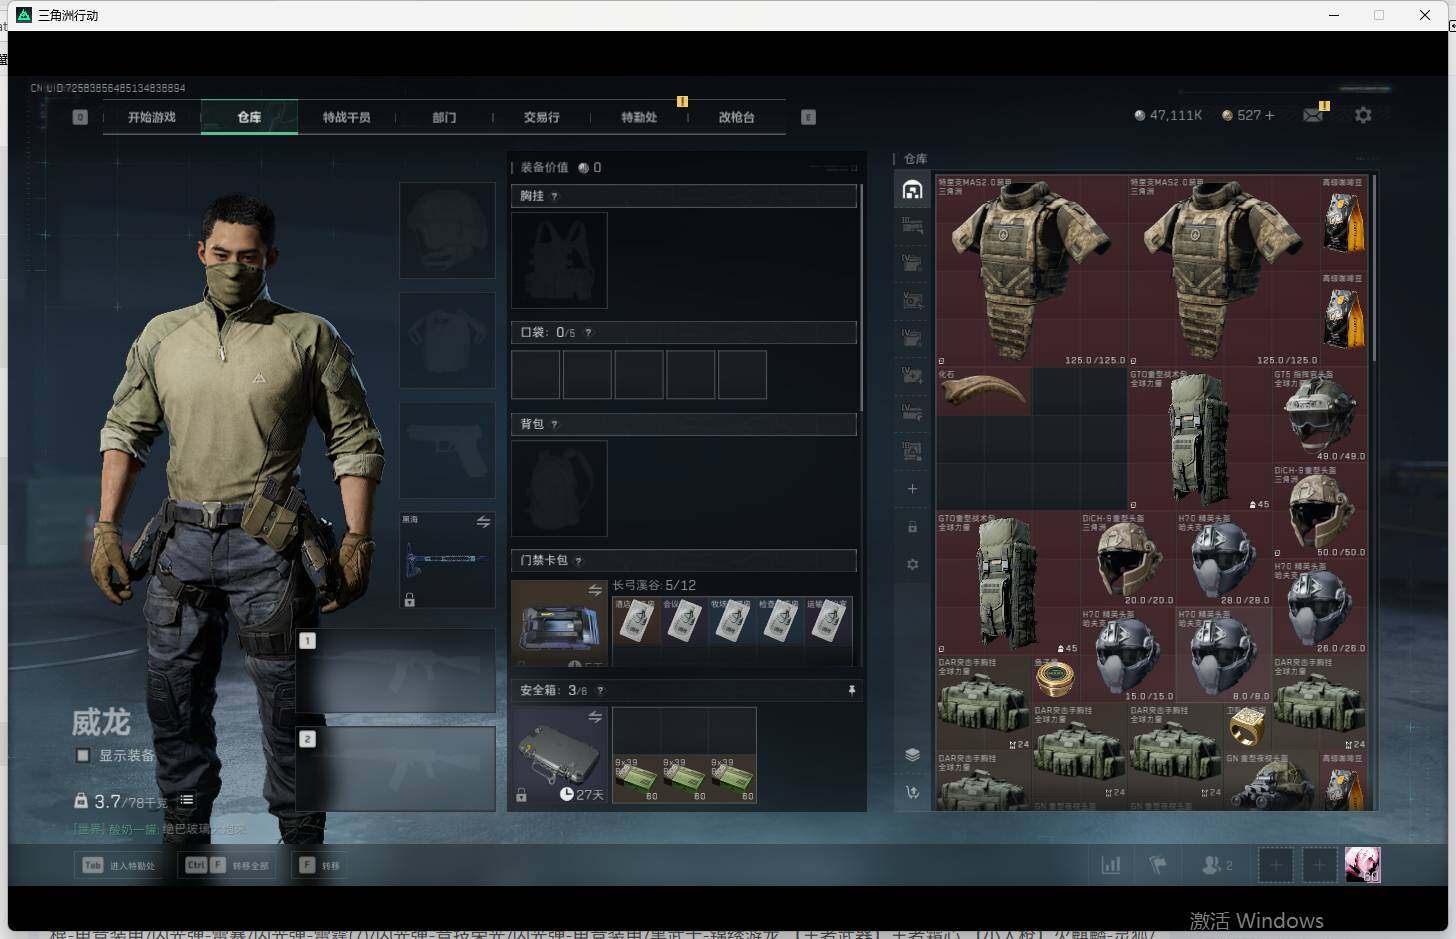1456x939 pixels.
Task: Click primary weapon slot 1
Action: tap(396, 670)
